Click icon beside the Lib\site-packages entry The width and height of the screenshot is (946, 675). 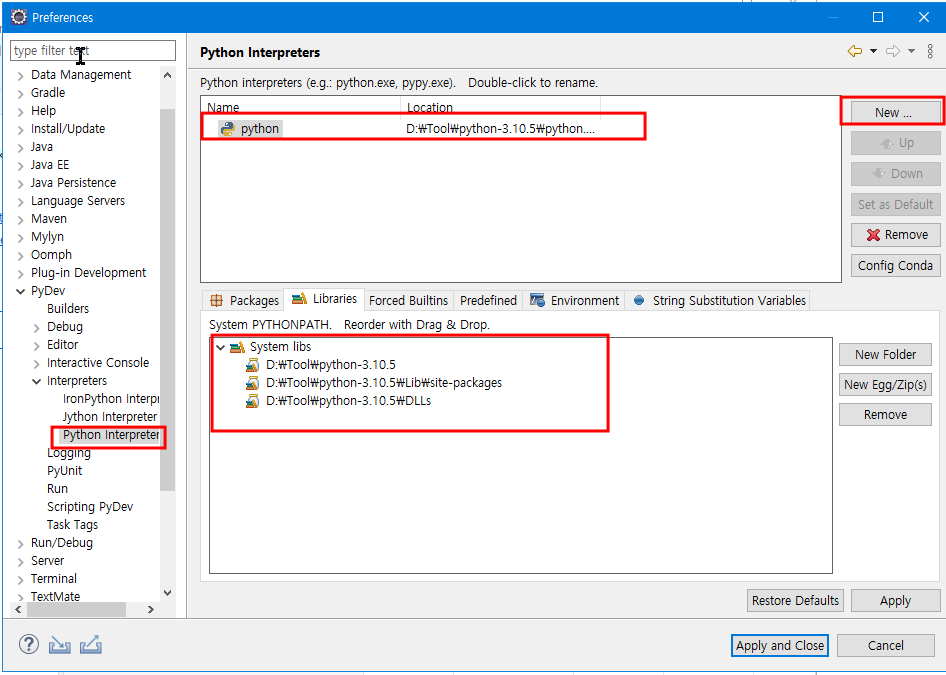[x=252, y=383]
